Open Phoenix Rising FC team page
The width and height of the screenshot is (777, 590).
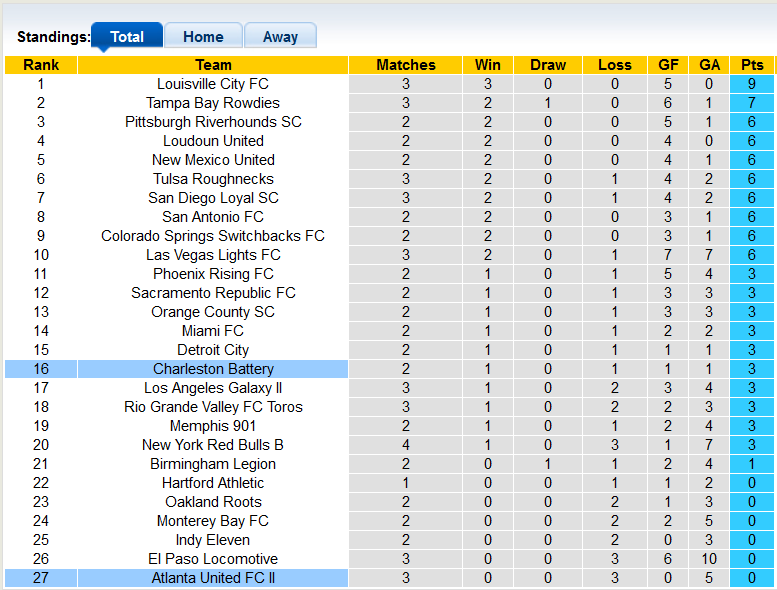[x=213, y=274]
